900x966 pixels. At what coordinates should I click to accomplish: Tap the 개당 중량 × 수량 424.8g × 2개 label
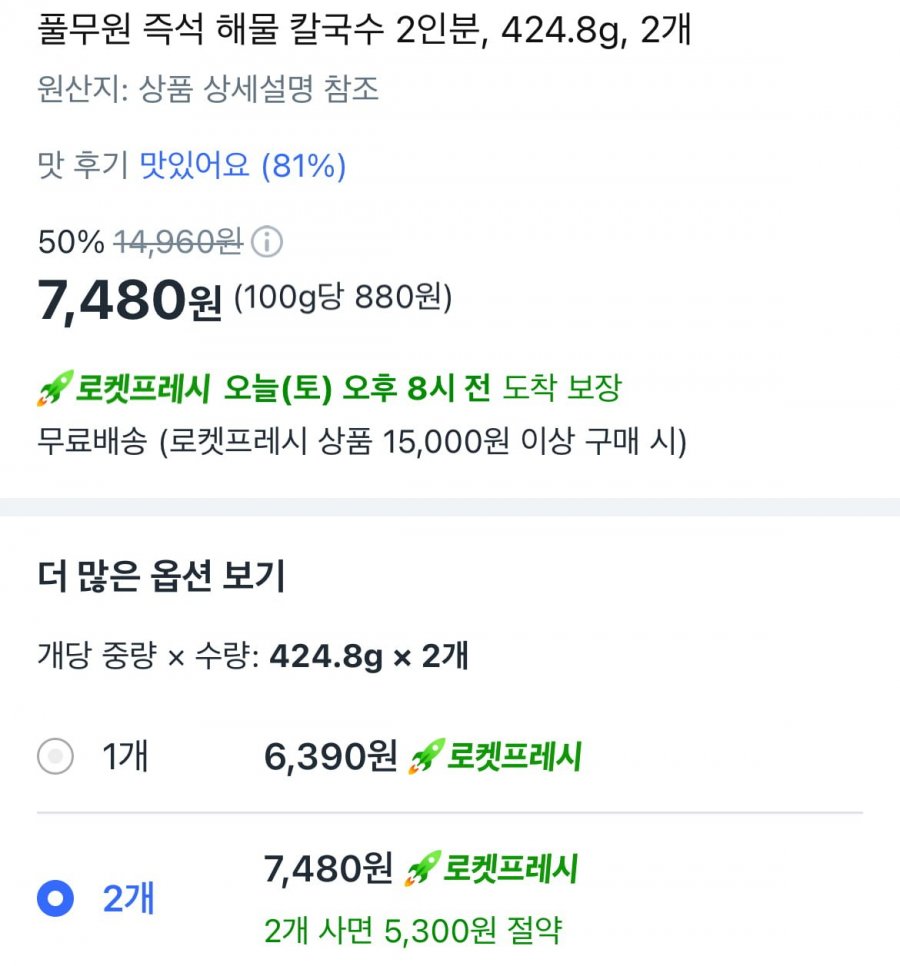click(253, 656)
